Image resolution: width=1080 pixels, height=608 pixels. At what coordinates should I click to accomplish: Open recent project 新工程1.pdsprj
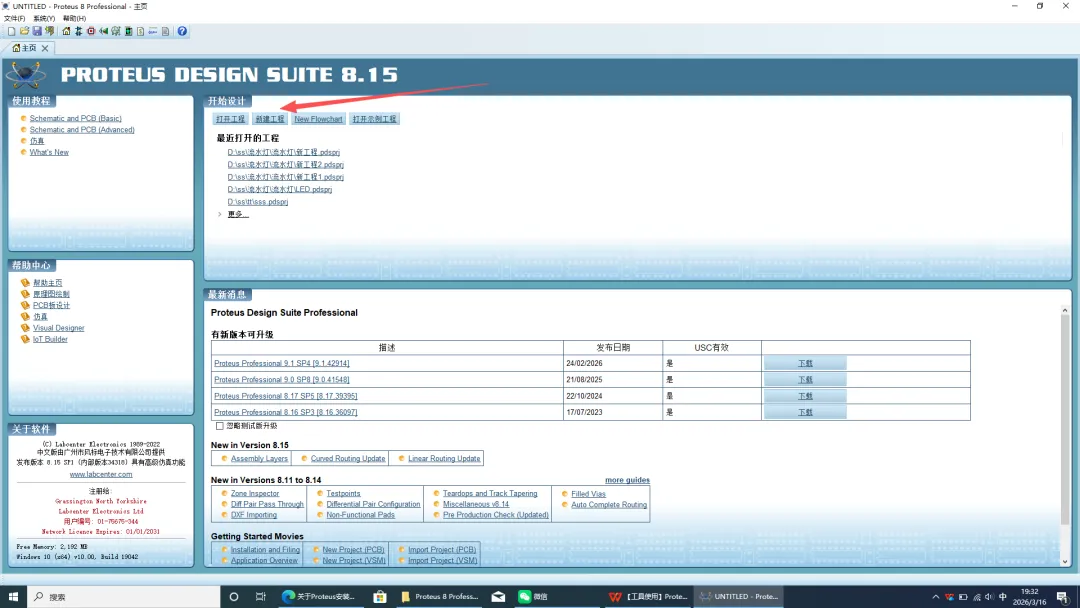[285, 177]
